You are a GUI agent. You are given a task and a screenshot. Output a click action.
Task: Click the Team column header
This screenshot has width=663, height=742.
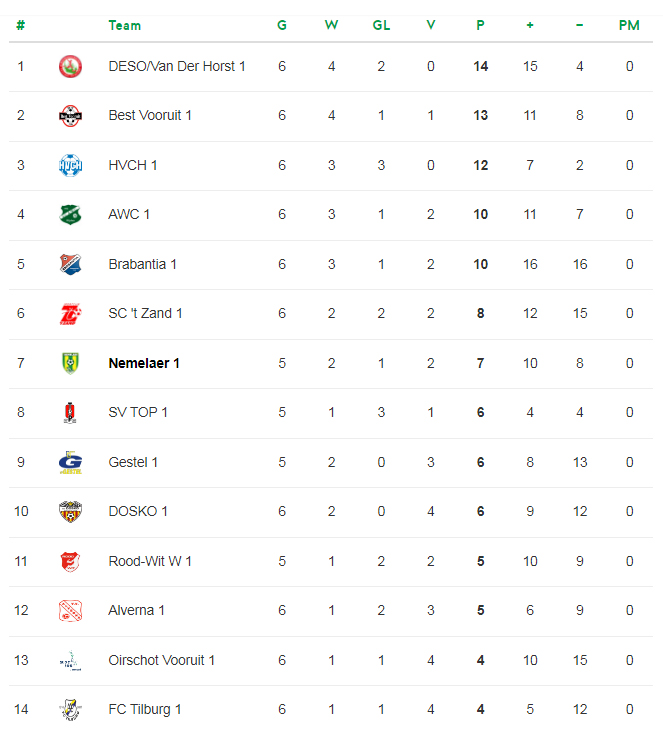tap(125, 26)
